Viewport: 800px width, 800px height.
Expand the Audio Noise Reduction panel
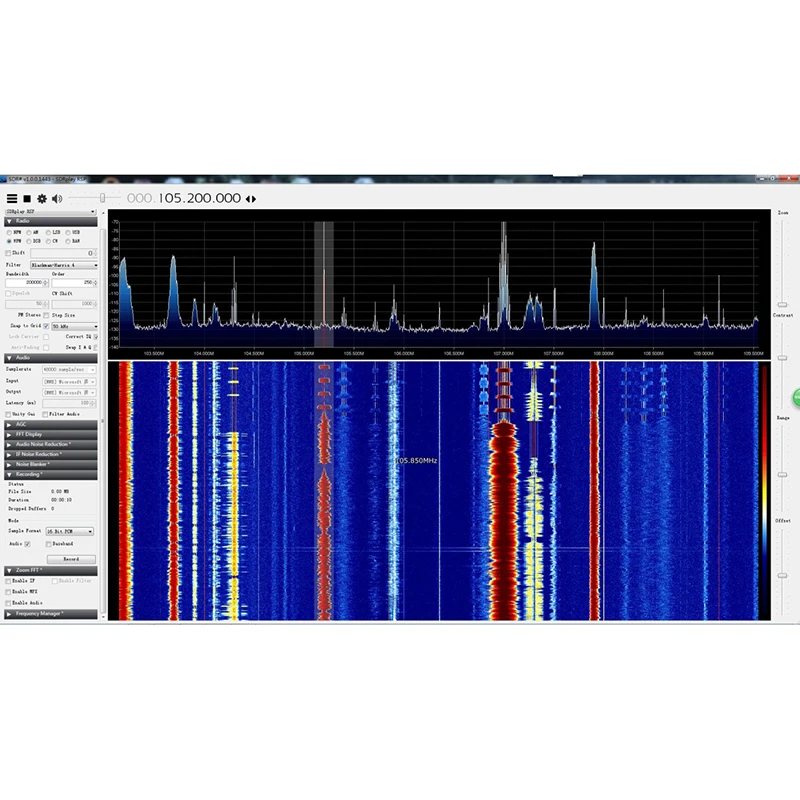pos(51,444)
